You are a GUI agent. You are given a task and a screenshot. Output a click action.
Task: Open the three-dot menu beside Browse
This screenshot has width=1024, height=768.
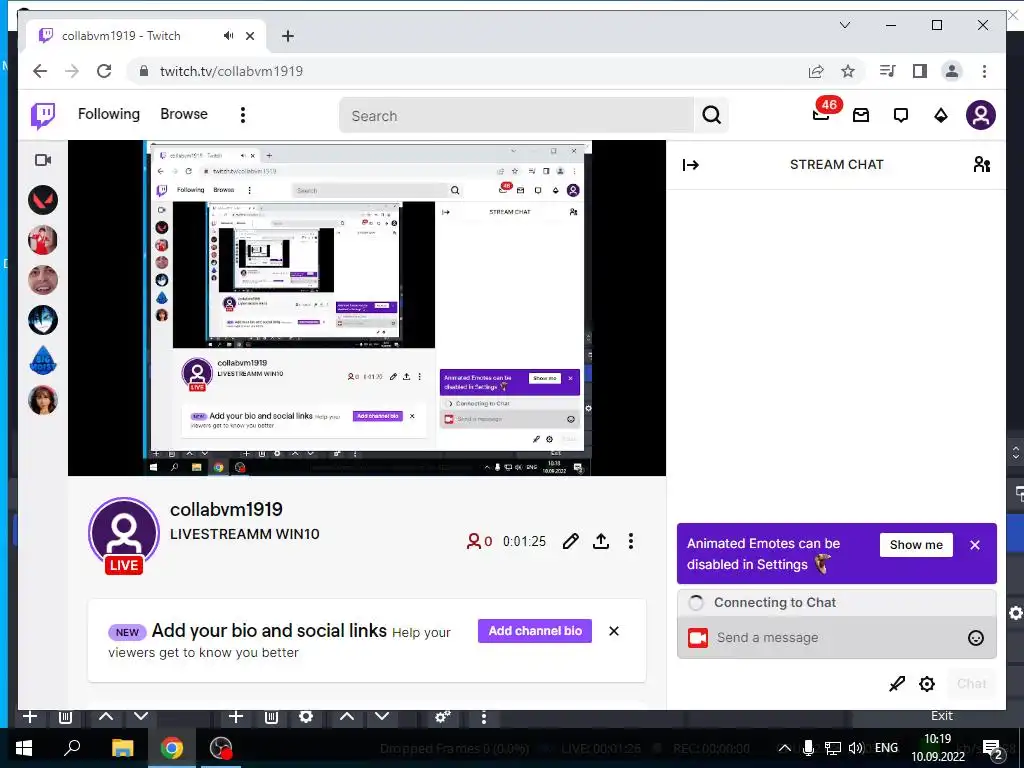(x=243, y=115)
